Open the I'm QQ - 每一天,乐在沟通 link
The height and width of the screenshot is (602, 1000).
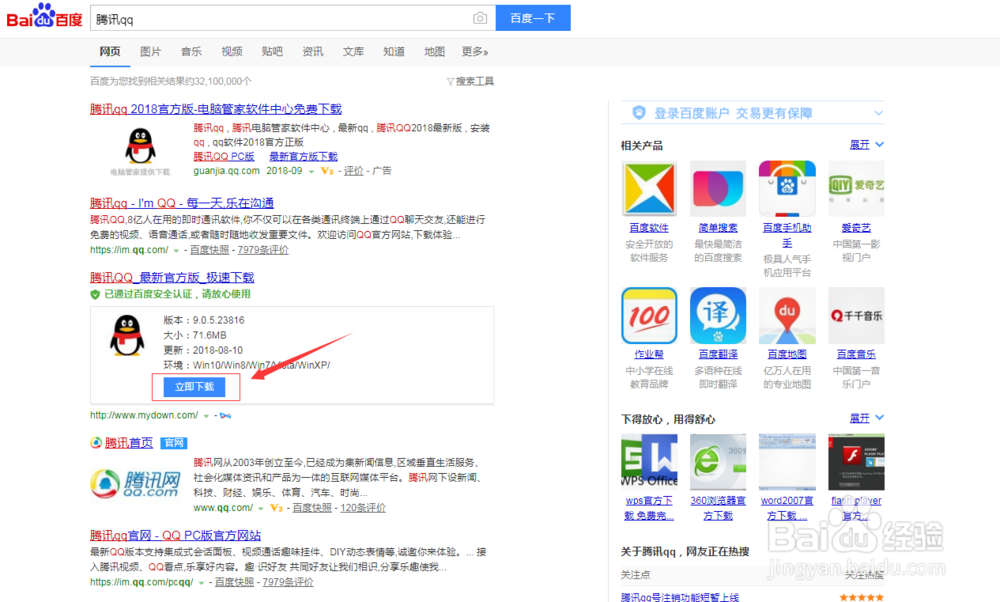pyautogui.click(x=182, y=203)
